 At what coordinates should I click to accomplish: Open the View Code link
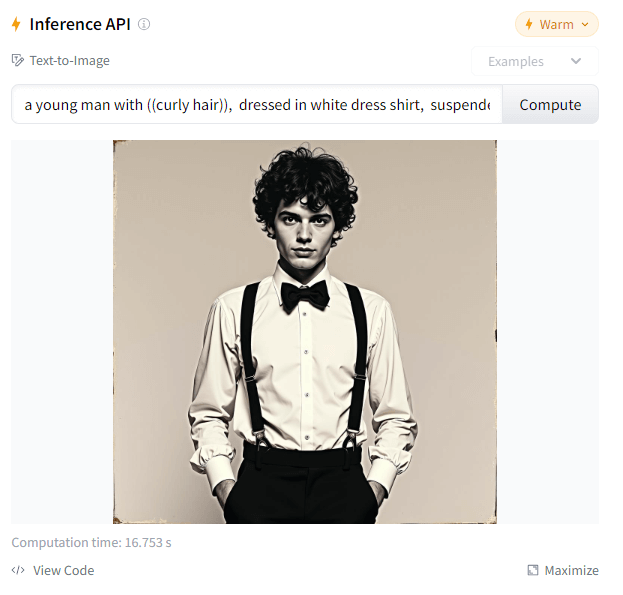(64, 570)
